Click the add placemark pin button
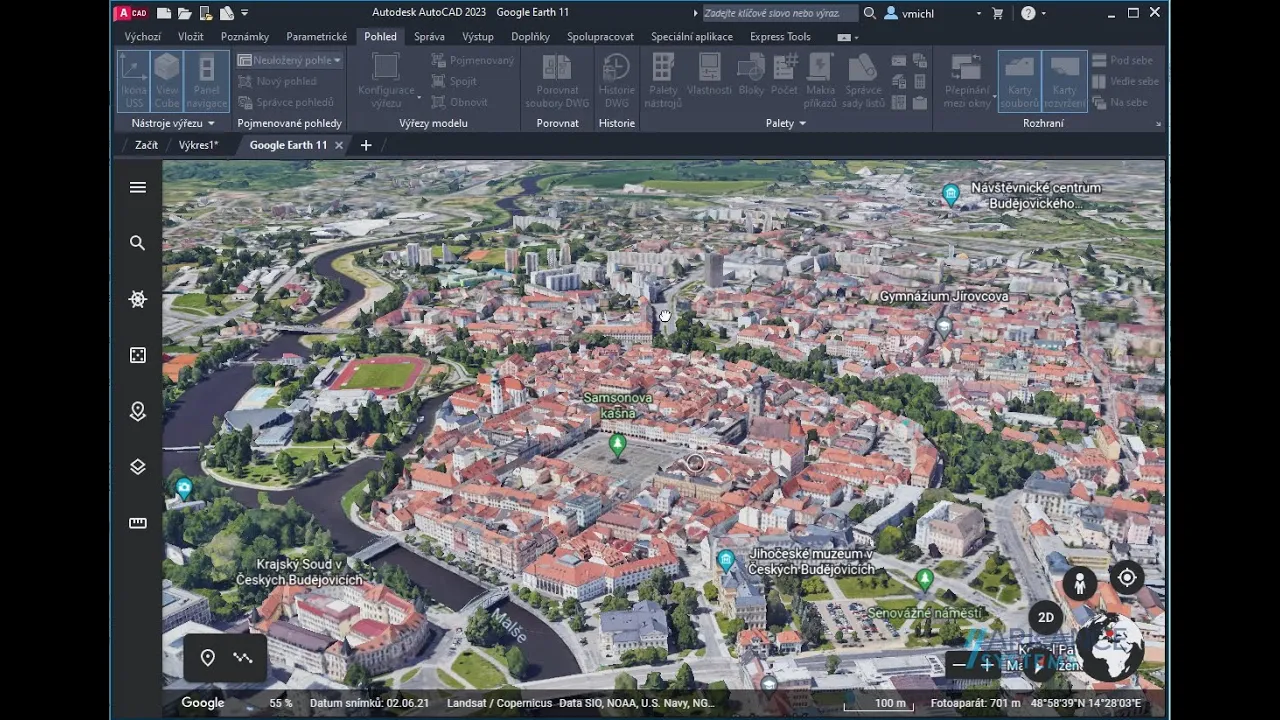This screenshot has height=720, width=1280. (x=208, y=657)
